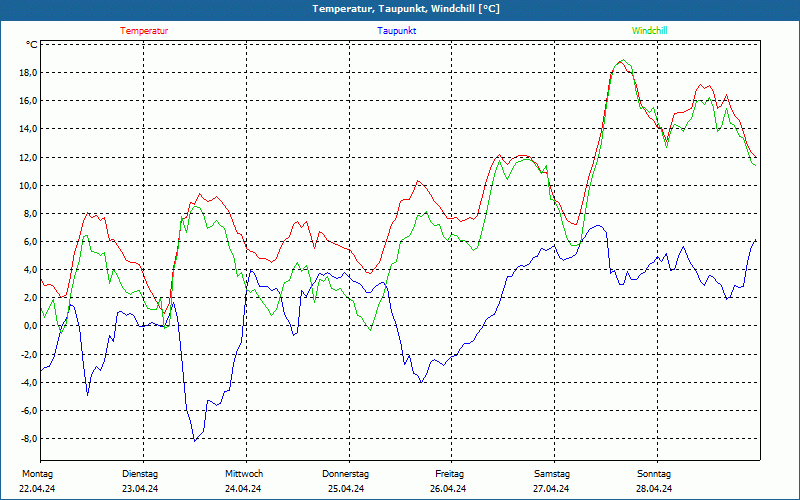Viewport: 800px width, 500px height.
Task: Click the 18,0 y-axis value
Action: pos(28,72)
